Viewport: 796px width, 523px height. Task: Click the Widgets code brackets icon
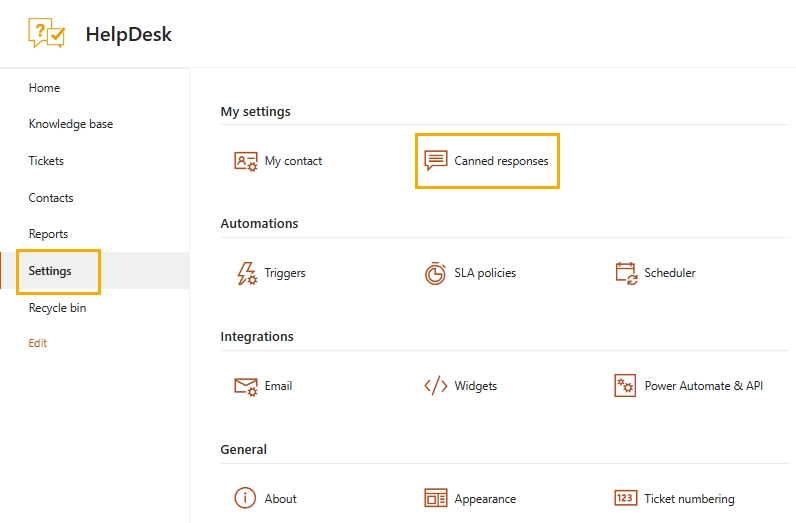pos(436,386)
